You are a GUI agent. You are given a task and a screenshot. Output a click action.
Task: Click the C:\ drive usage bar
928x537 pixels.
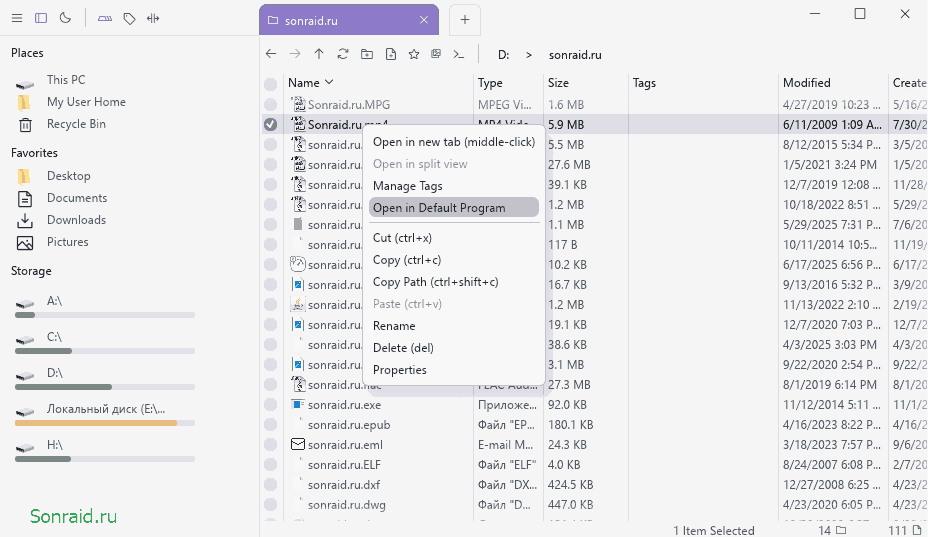[x=105, y=351]
